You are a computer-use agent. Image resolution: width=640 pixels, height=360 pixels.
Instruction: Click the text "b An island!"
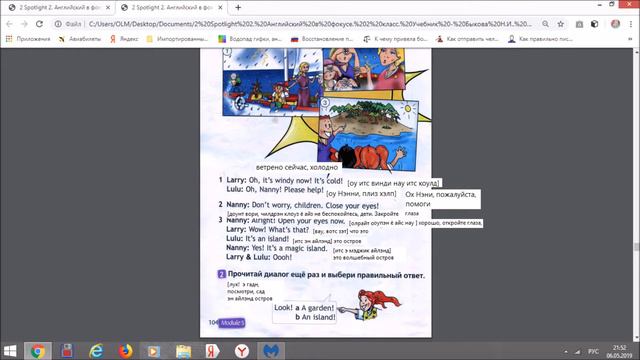(x=315, y=317)
